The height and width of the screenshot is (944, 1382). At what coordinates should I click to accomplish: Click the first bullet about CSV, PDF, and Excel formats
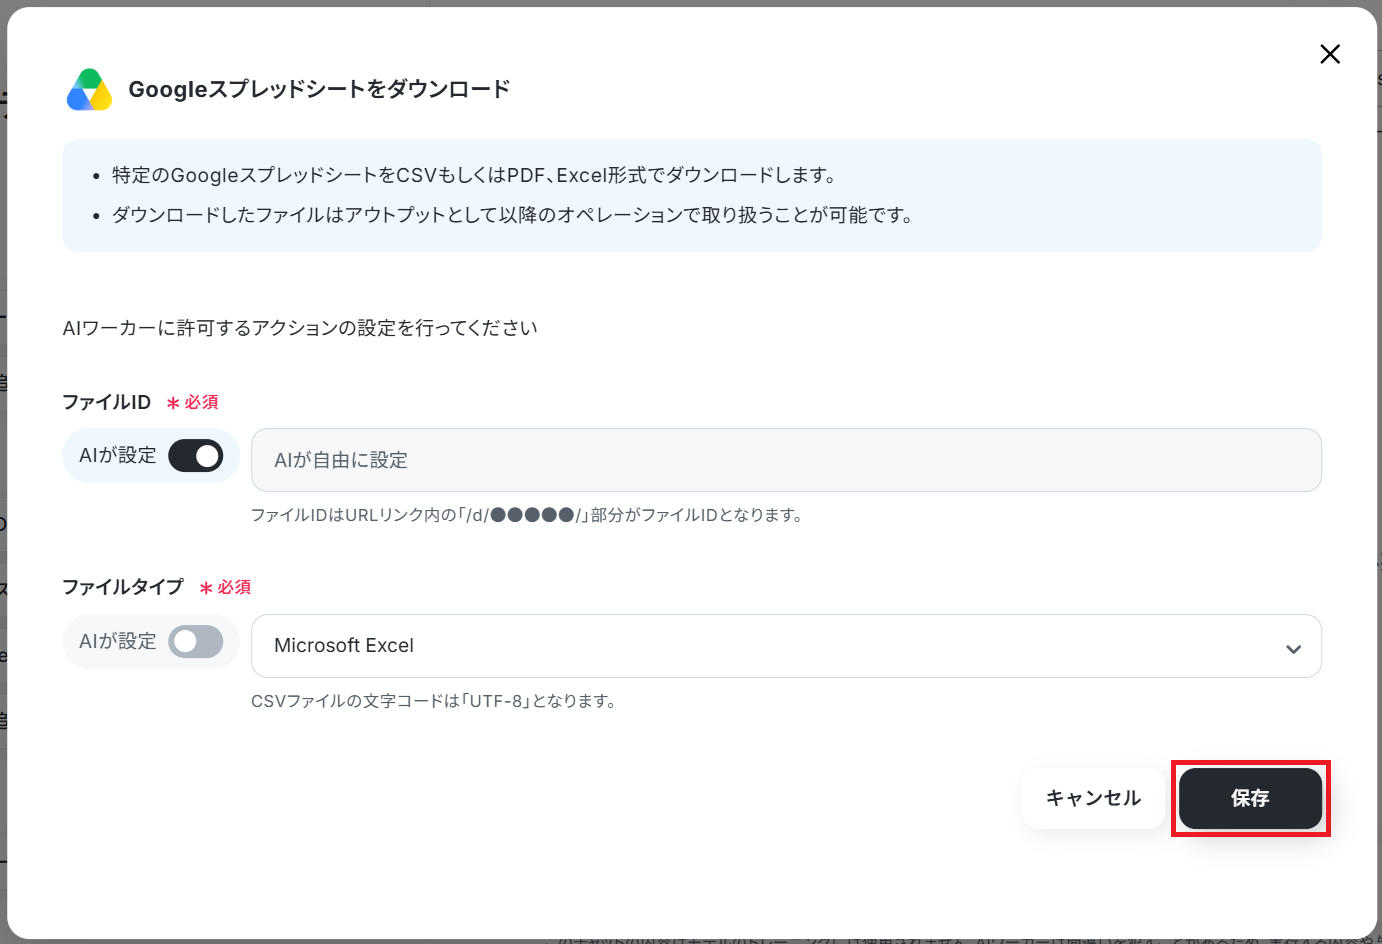pos(474,175)
